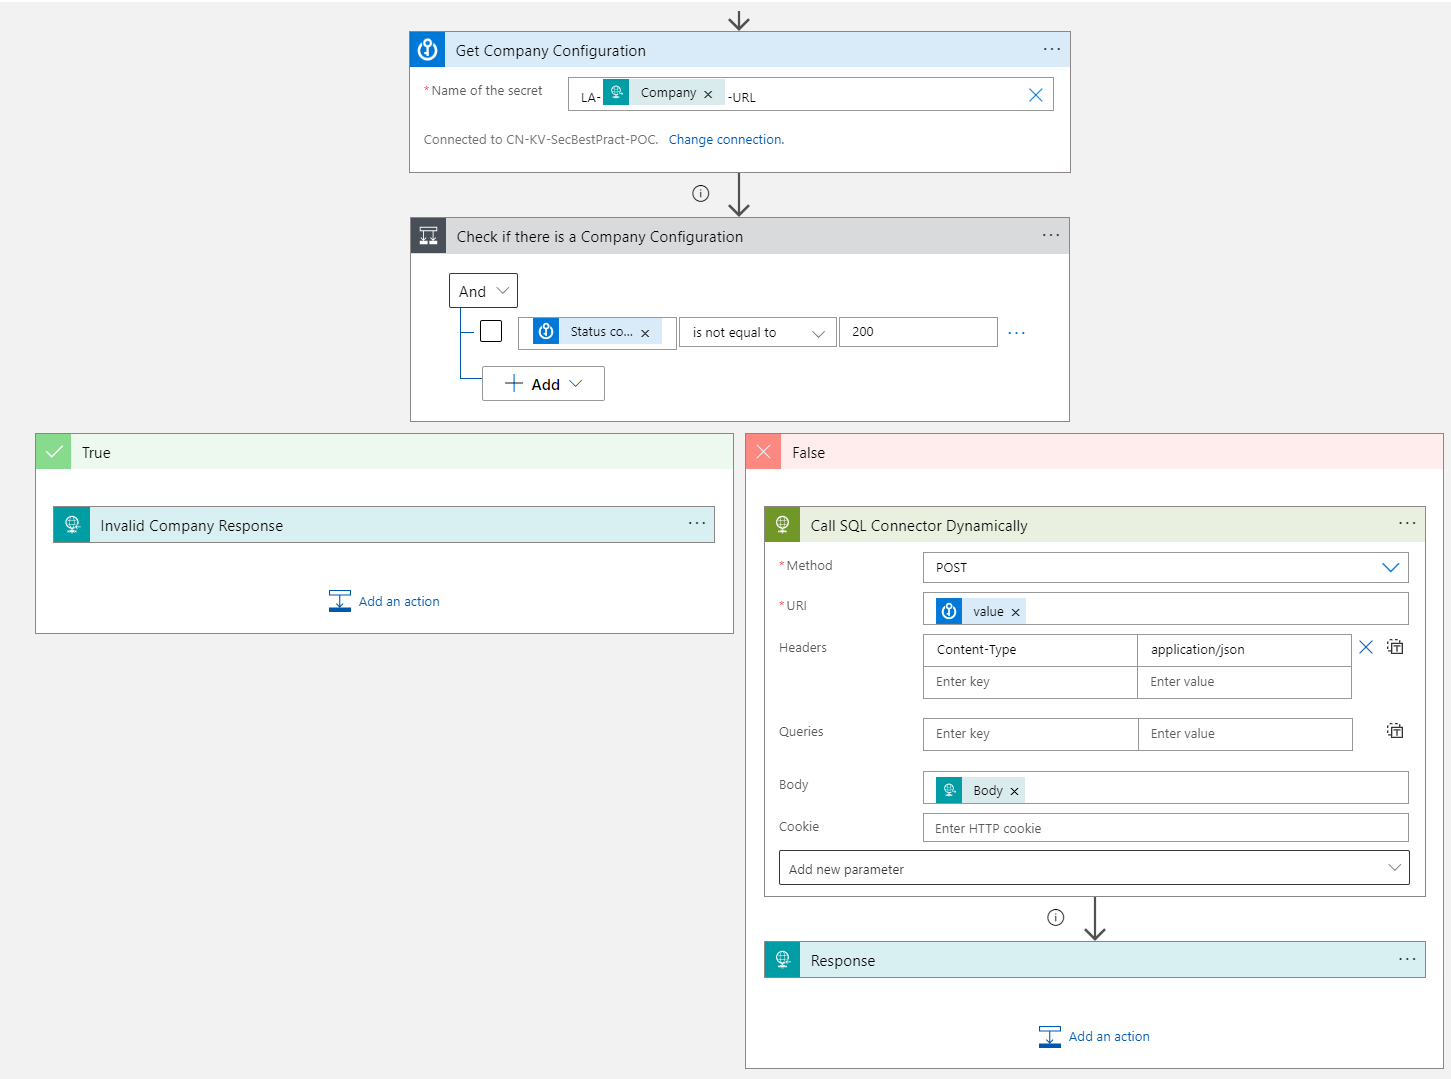The image size is (1451, 1079).
Task: Tick the condition row checkbox
Action: [x=491, y=331]
